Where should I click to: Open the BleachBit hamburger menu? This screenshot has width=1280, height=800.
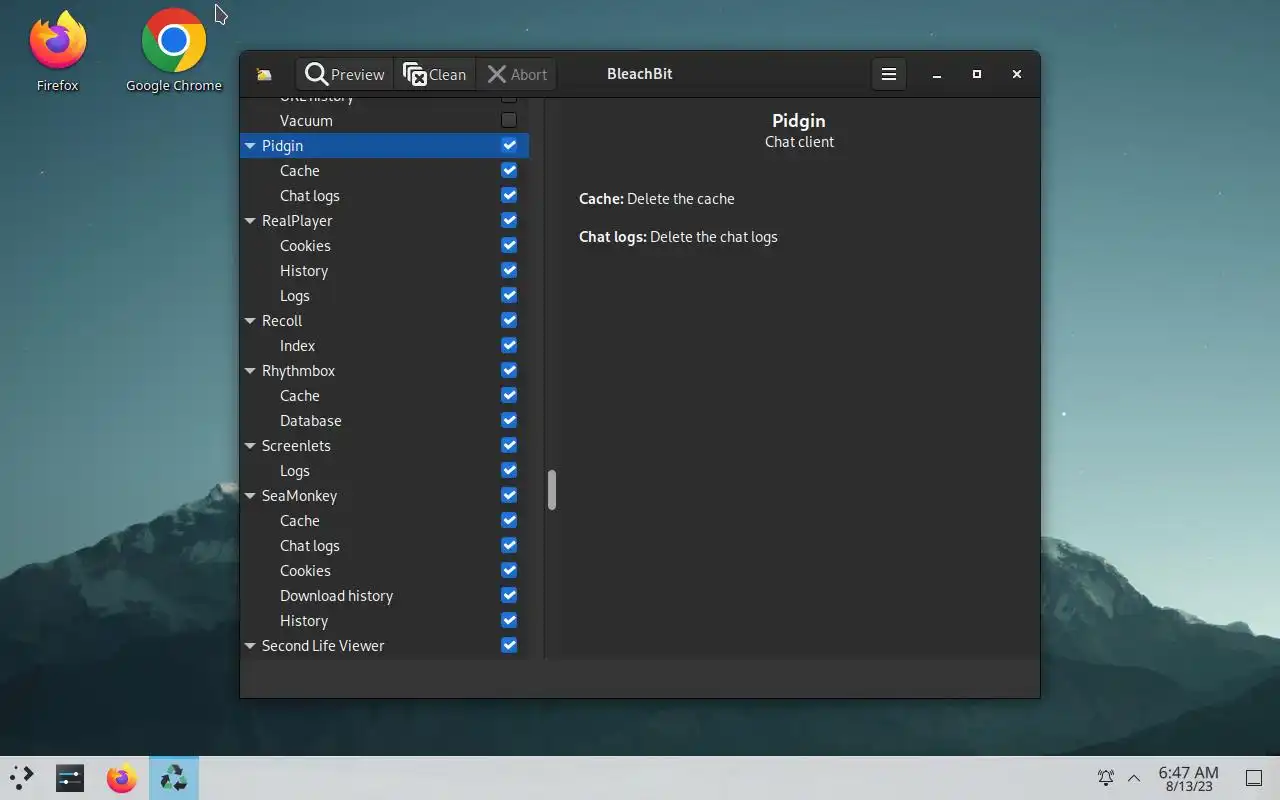tap(888, 74)
